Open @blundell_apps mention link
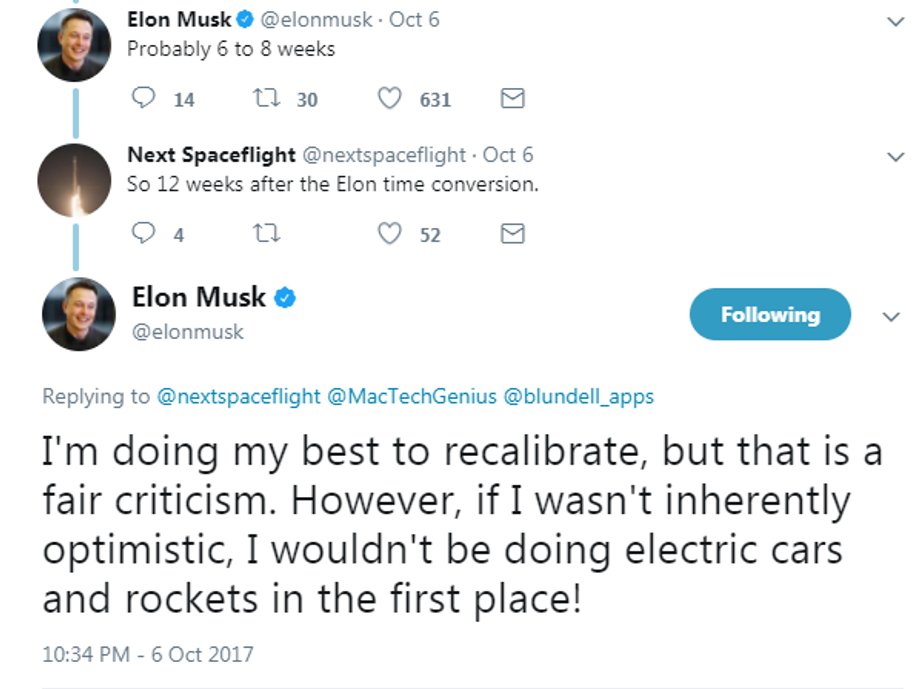 pos(579,397)
